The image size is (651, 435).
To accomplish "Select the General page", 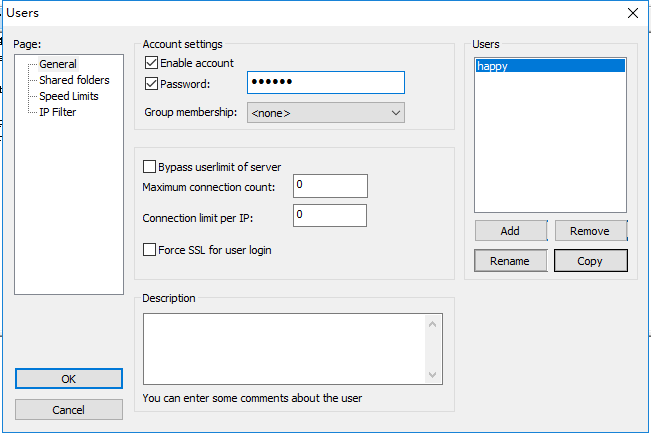I will pyautogui.click(x=58, y=65).
